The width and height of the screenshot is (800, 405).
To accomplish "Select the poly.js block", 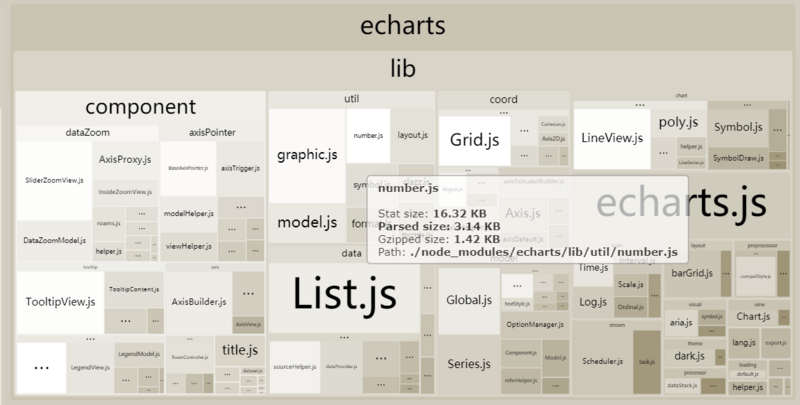I will pyautogui.click(x=678, y=123).
